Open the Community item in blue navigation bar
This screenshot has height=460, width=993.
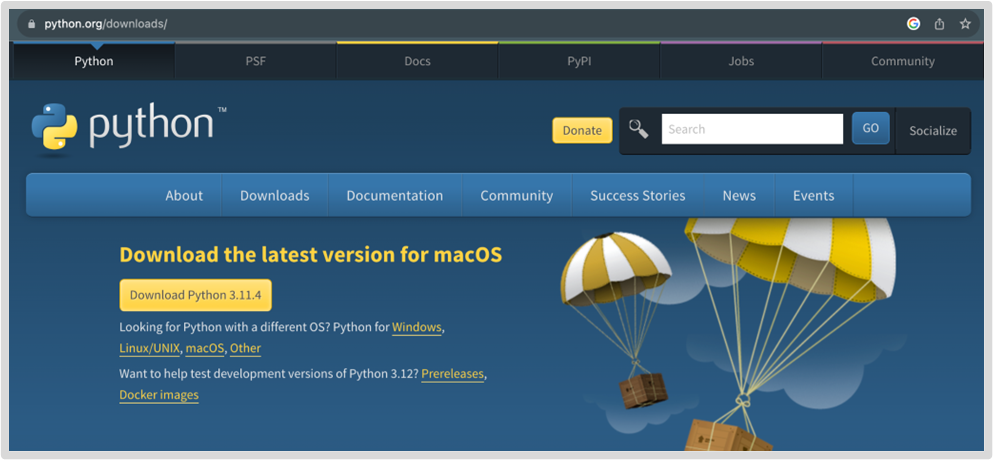click(517, 196)
